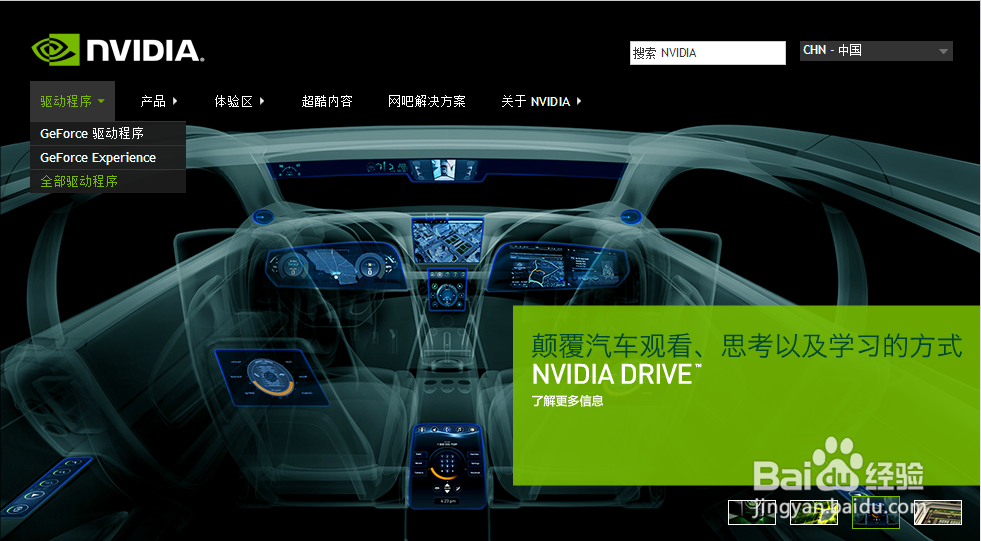Select the first carousel thumbnail
This screenshot has height=541, width=981.
pos(751,512)
